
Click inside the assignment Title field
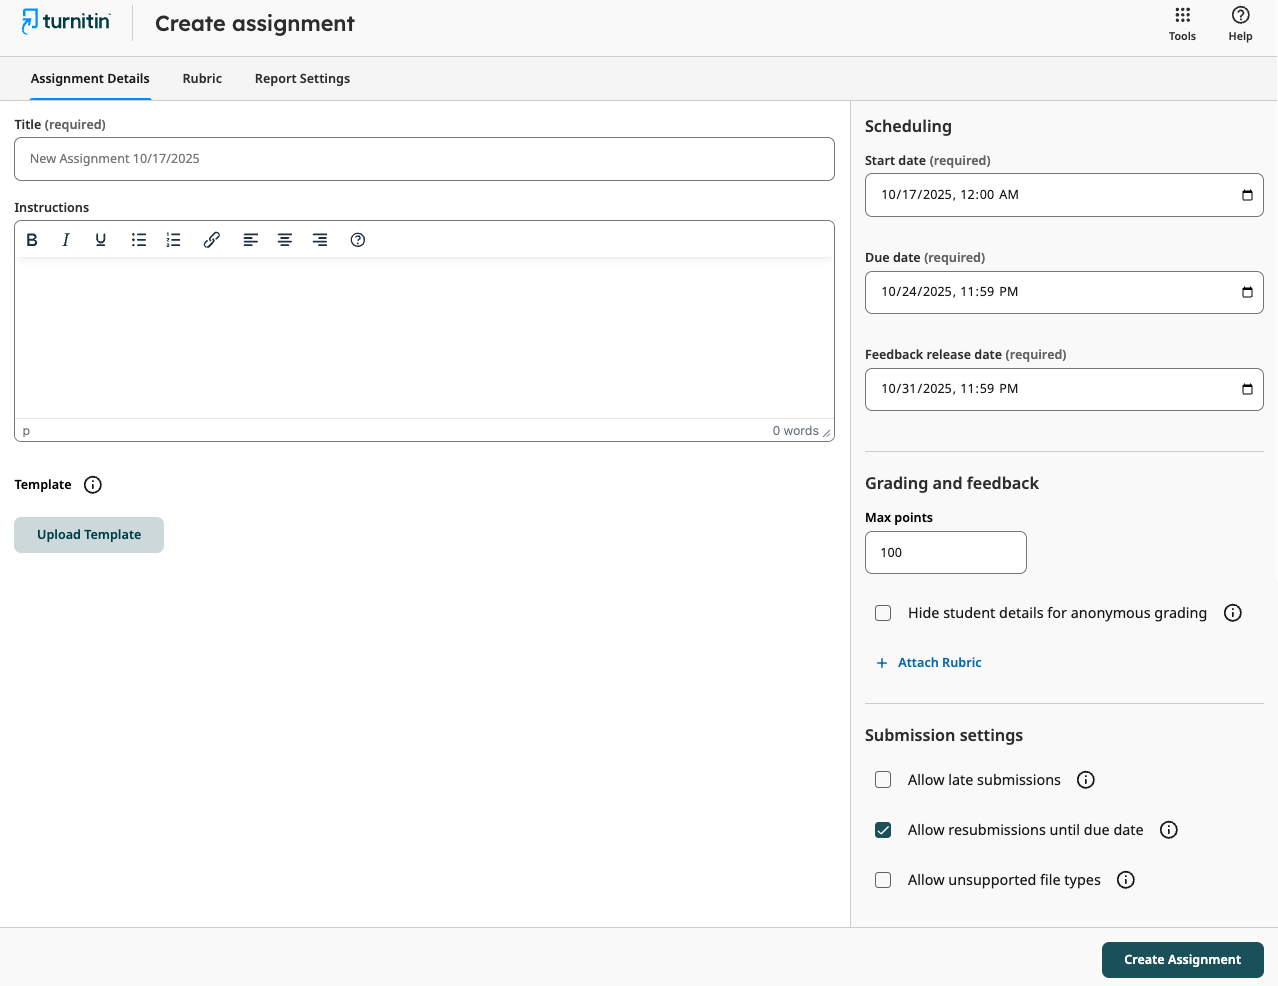pyautogui.click(x=424, y=158)
